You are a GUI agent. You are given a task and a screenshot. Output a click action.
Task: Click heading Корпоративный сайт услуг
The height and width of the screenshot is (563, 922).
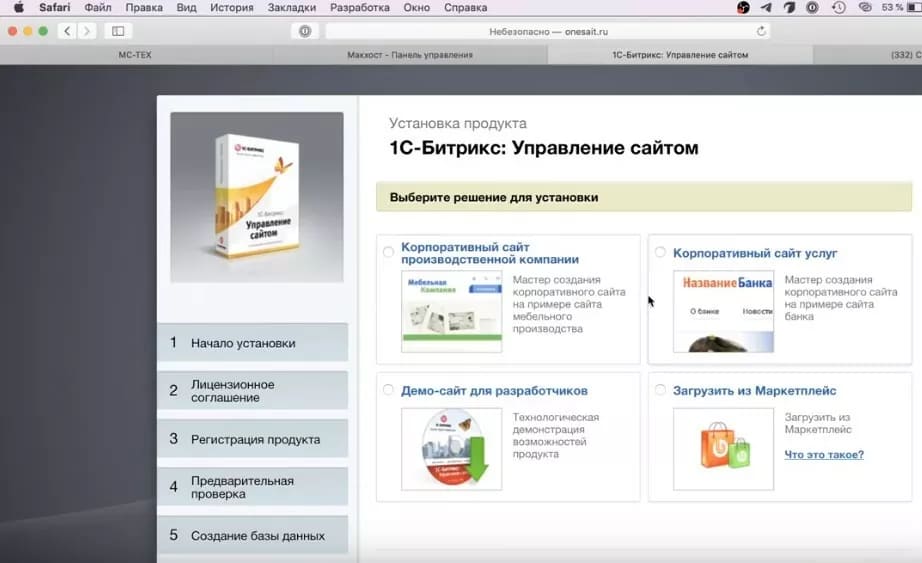pos(755,253)
